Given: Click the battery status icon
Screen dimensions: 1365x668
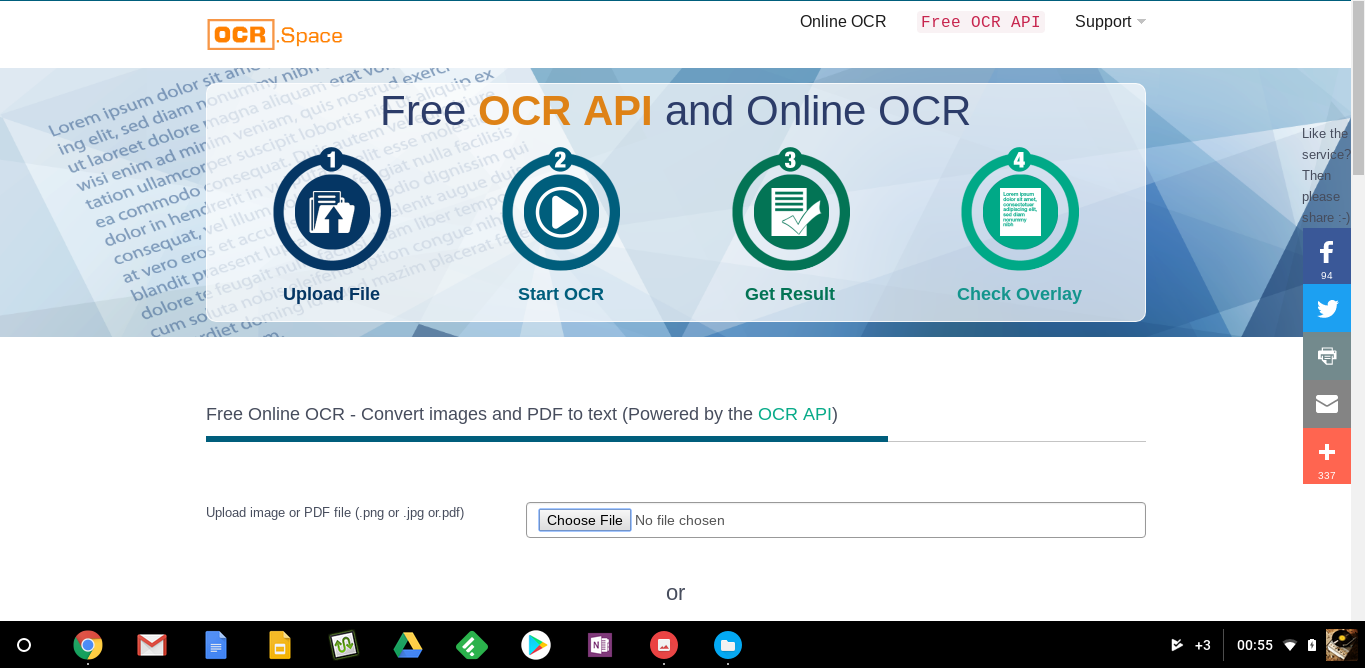Looking at the screenshot, I should pyautogui.click(x=1312, y=645).
